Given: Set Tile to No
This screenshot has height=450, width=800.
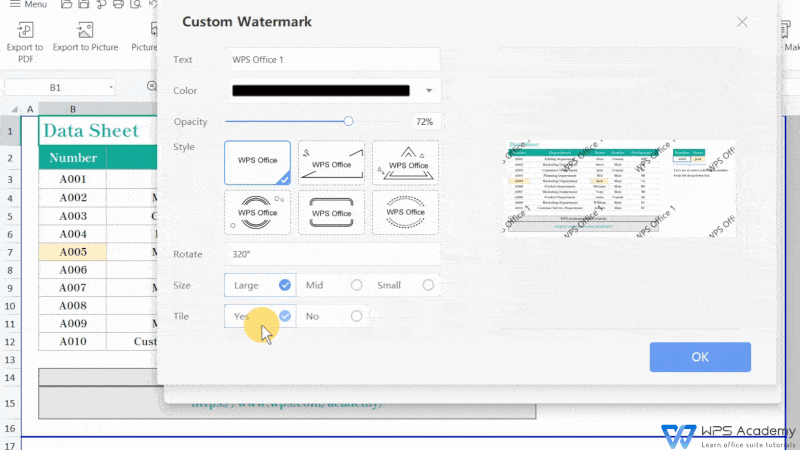Looking at the screenshot, I should coord(357,316).
